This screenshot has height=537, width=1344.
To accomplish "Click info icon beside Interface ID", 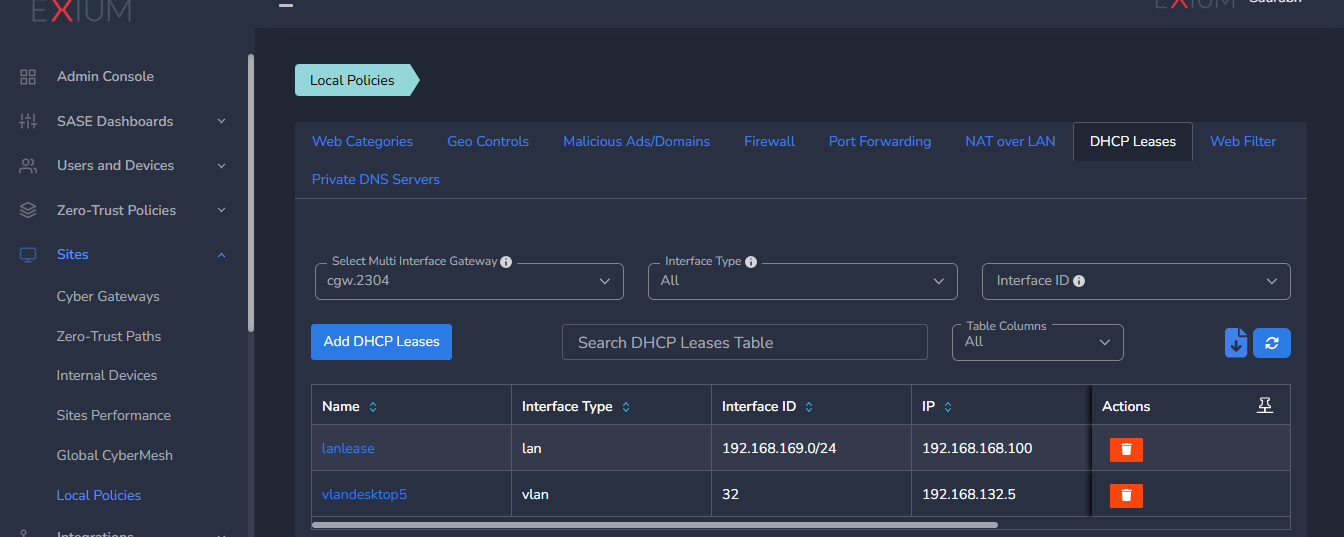I will tap(1079, 282).
